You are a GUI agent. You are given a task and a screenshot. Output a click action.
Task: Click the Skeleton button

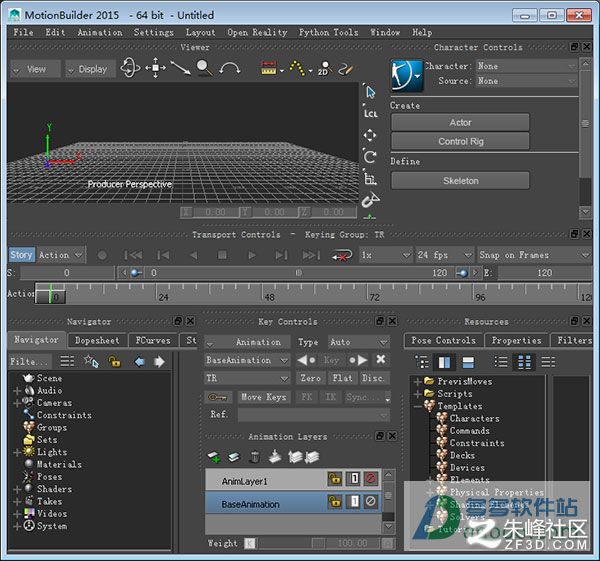(x=460, y=181)
